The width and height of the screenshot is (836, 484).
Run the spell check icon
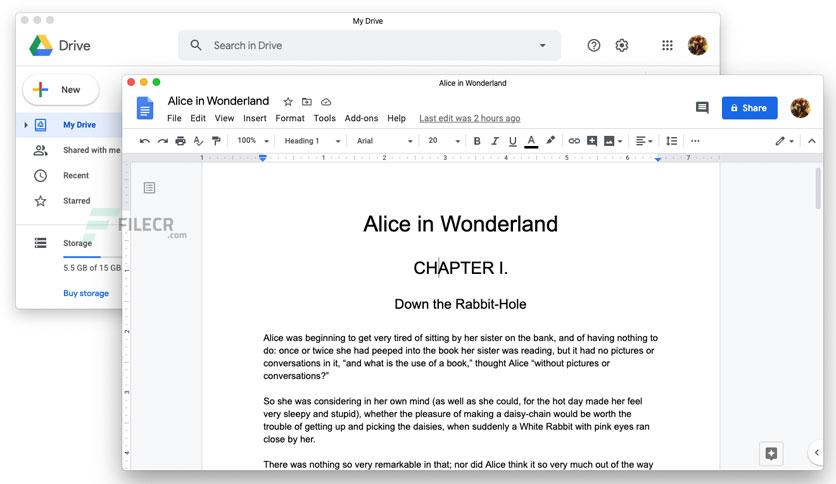[x=198, y=141]
